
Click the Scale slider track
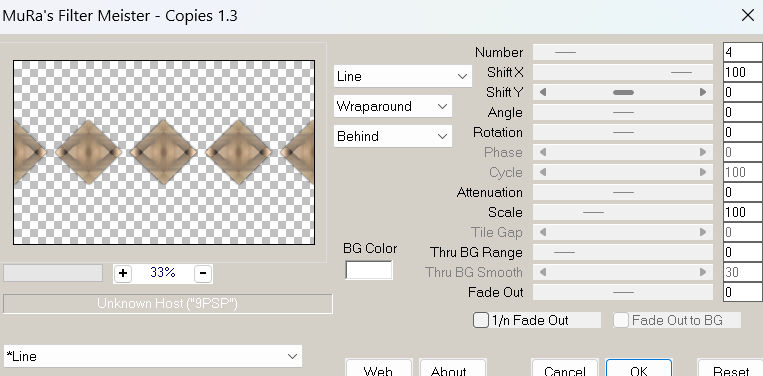coord(623,213)
